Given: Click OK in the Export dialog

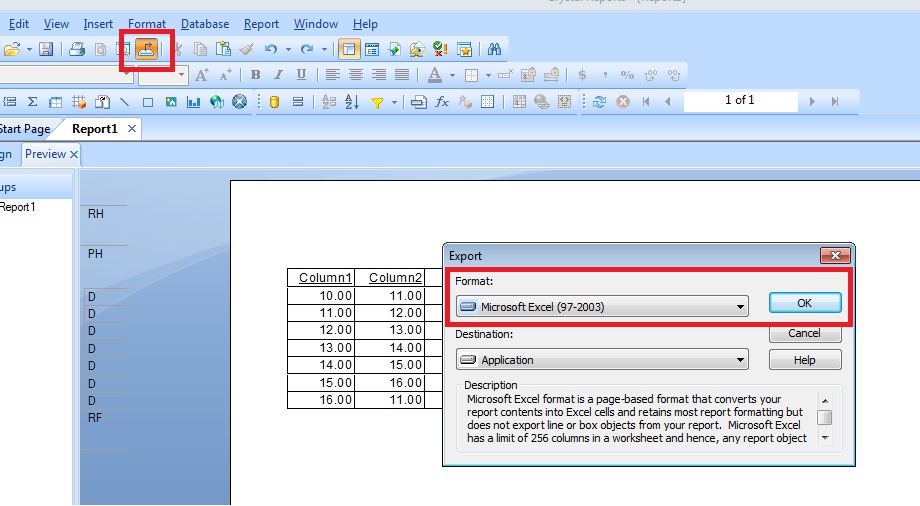Looking at the screenshot, I should [x=804, y=303].
